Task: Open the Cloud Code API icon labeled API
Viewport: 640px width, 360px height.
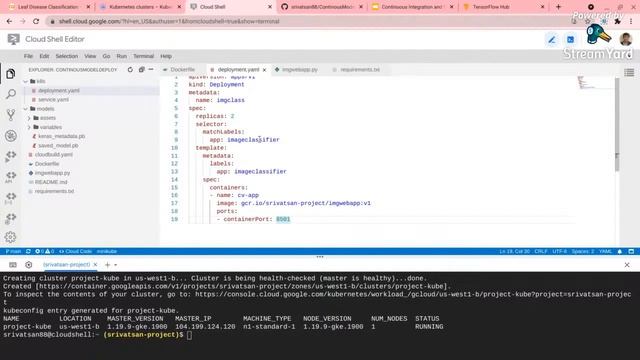Action: [11, 177]
